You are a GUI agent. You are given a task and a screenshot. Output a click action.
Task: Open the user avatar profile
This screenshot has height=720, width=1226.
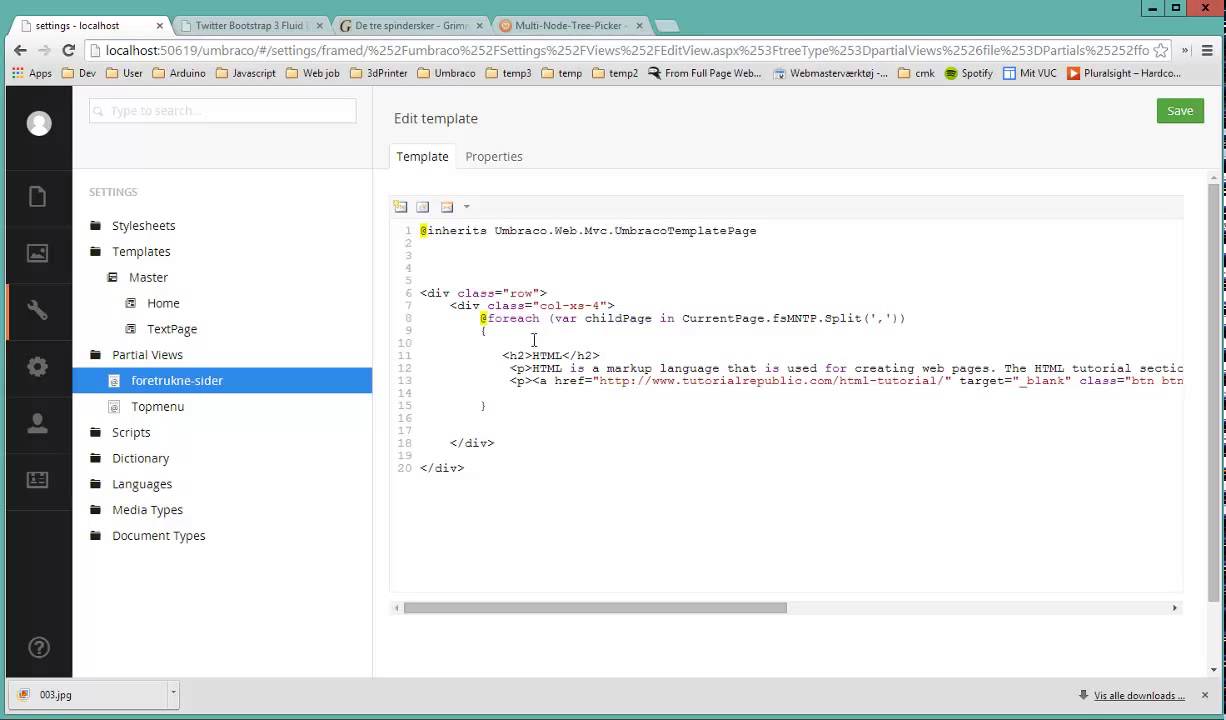click(x=39, y=123)
